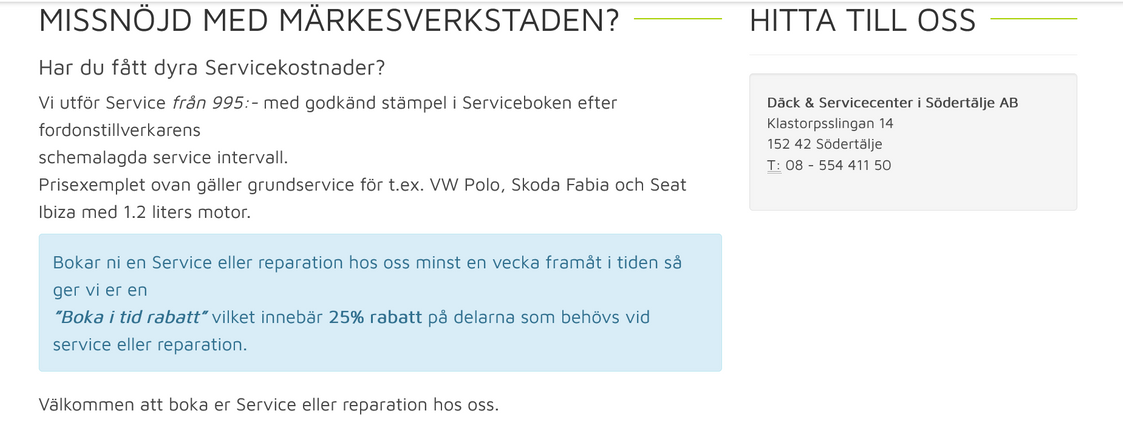Click the line 'schemalagda service intervall.'
This screenshot has width=1123, height=438.
click(163, 157)
